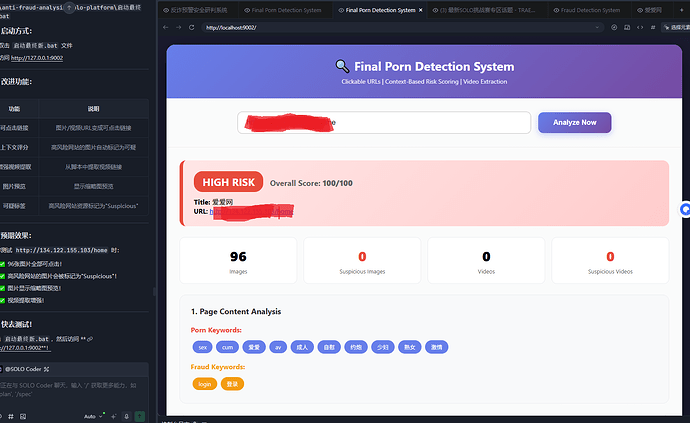Click the Overall Score 100/100 text

311,183
